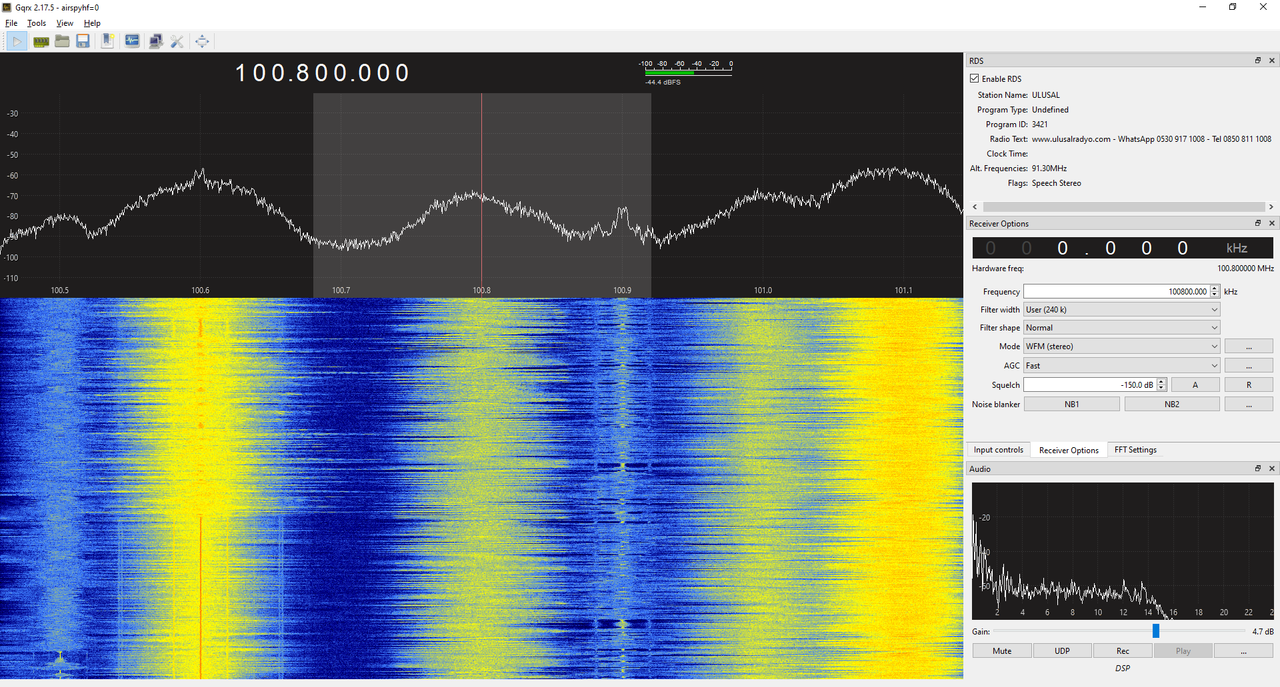The image size is (1280, 687).
Task: Open the View menu
Action: (65, 23)
